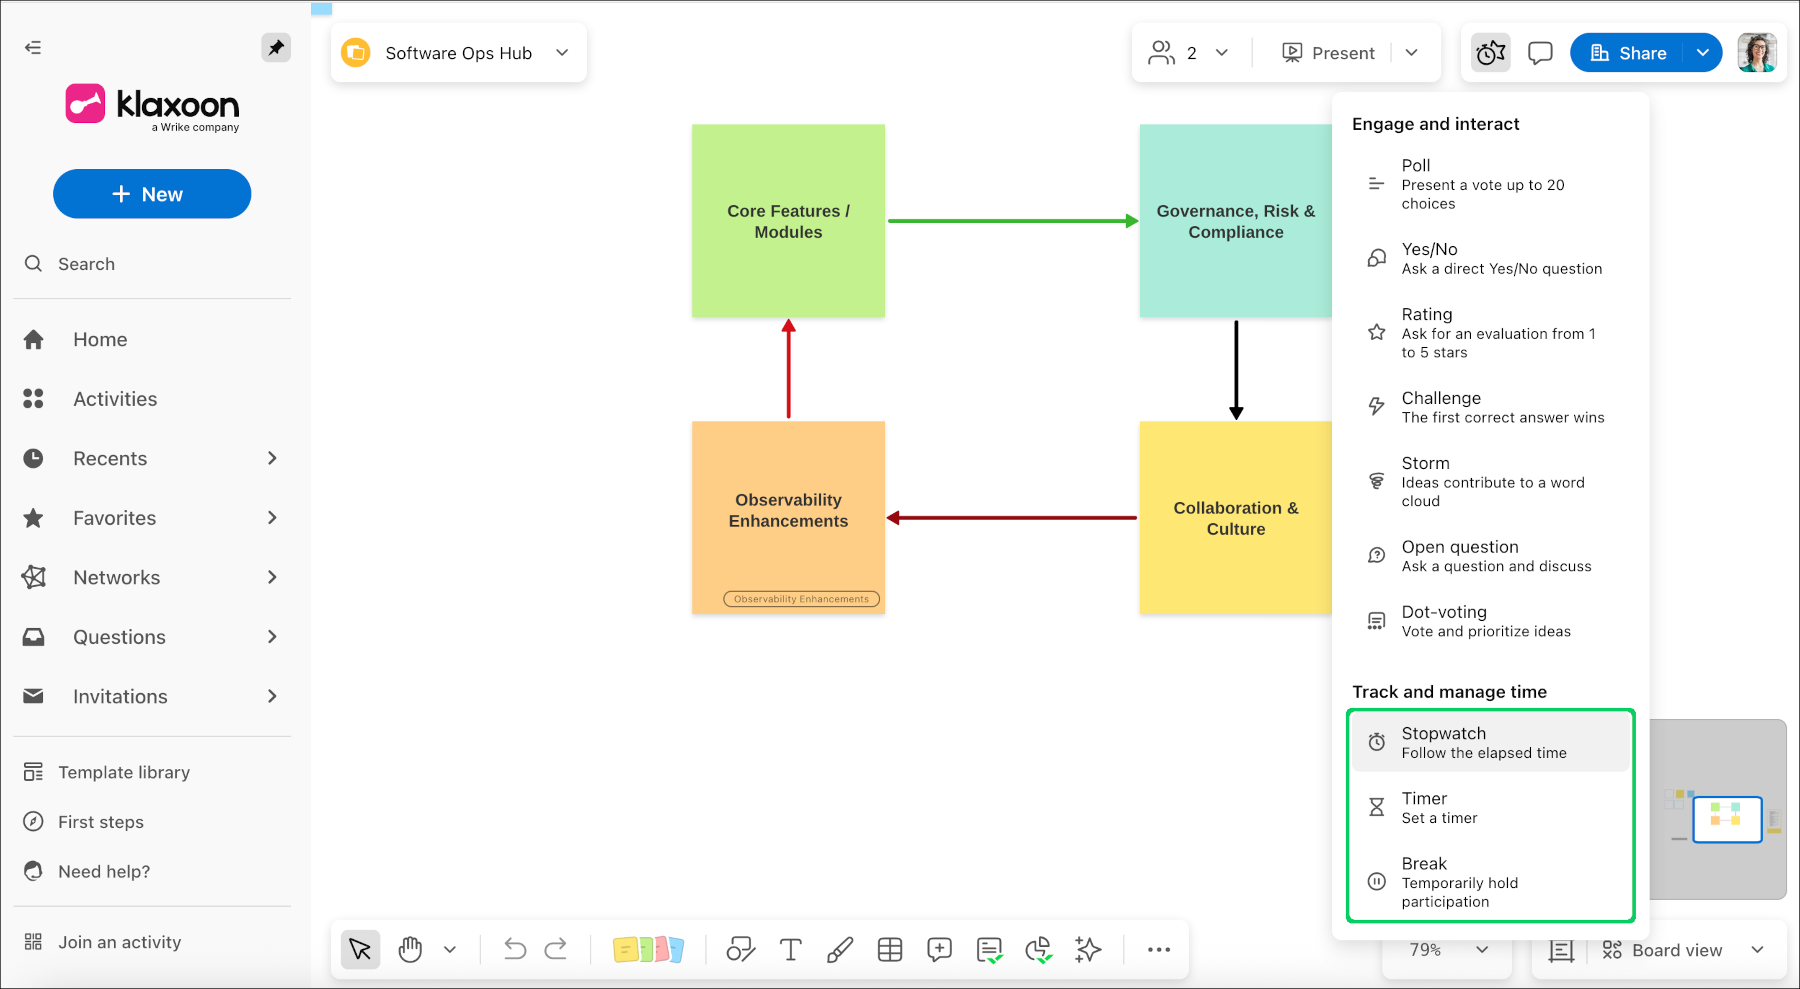This screenshot has width=1800, height=989.
Task: Toggle the sidebar pin icon
Action: (x=276, y=47)
